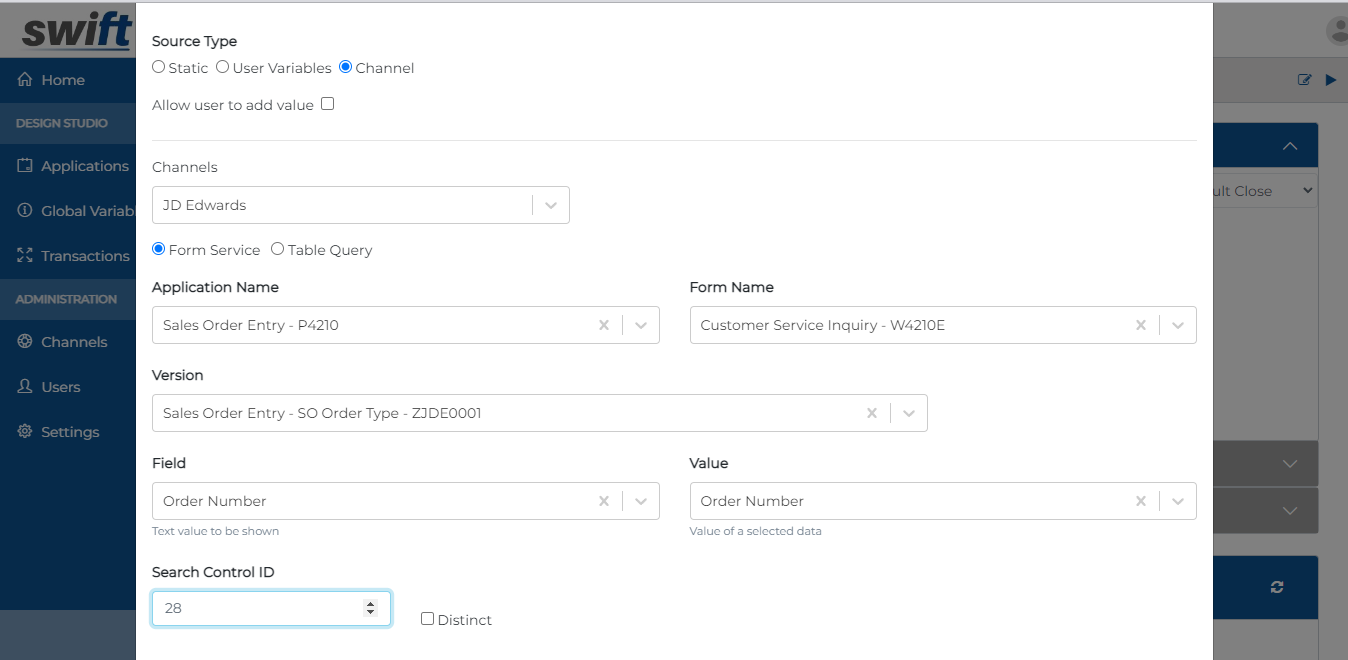1348x660 pixels.
Task: Open Channels from the sidebar globe icon
Action: 26,341
